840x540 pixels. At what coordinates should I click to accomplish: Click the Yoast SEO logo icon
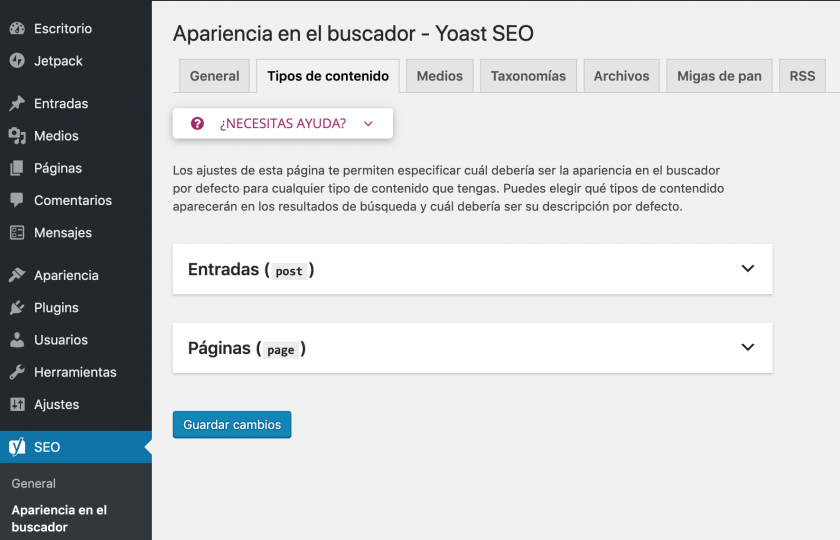coord(17,447)
